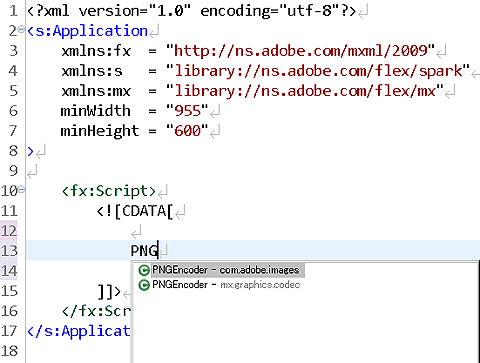
Task: Click the xmlns:fx attribute name
Action: (96, 51)
